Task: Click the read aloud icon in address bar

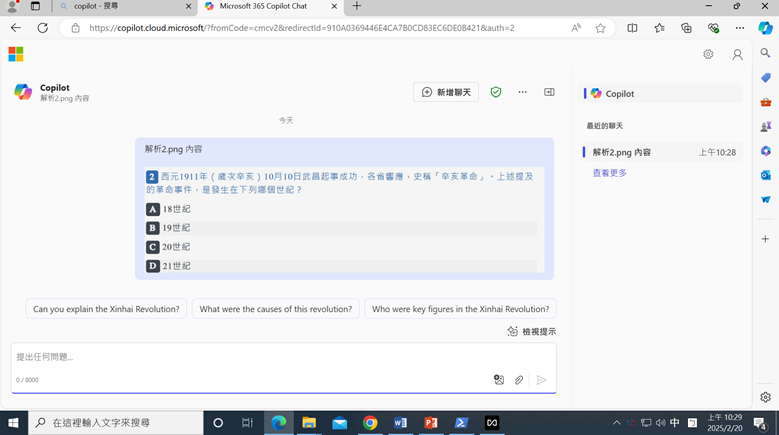Action: 576,28
